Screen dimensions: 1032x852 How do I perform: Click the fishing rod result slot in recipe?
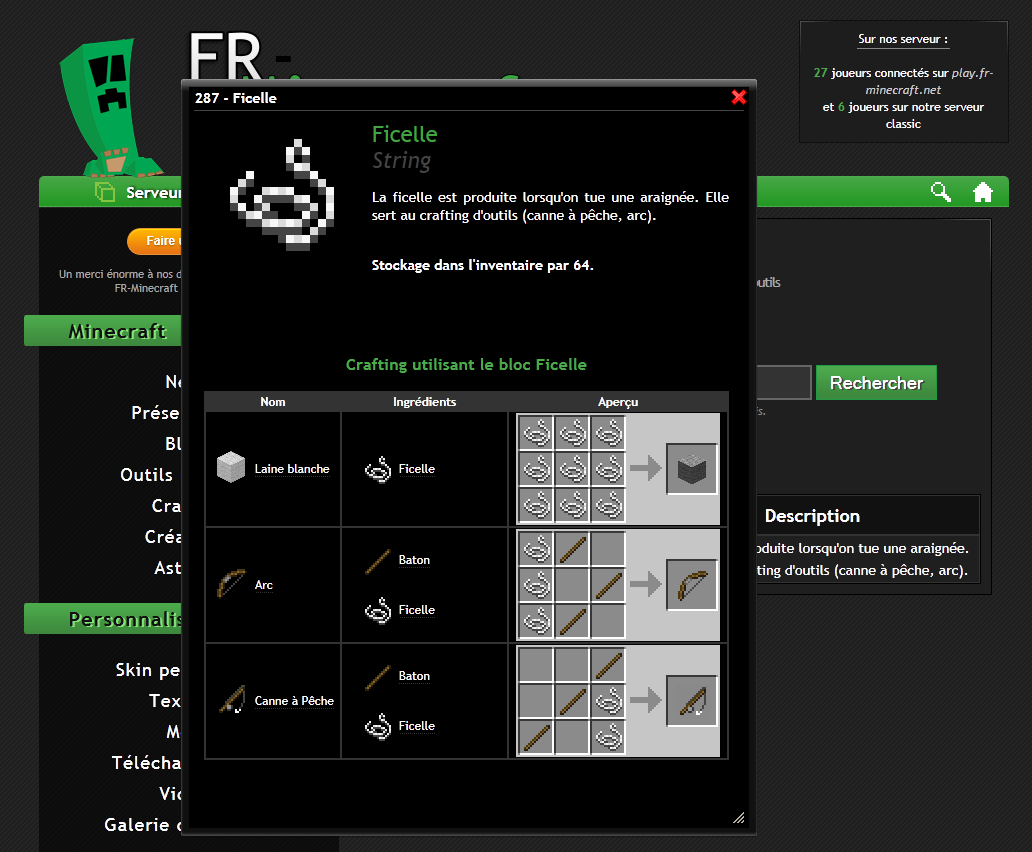692,700
